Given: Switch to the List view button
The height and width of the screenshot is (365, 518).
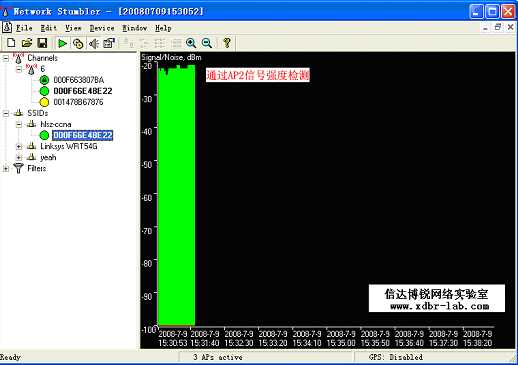Looking at the screenshot, I should (x=160, y=43).
